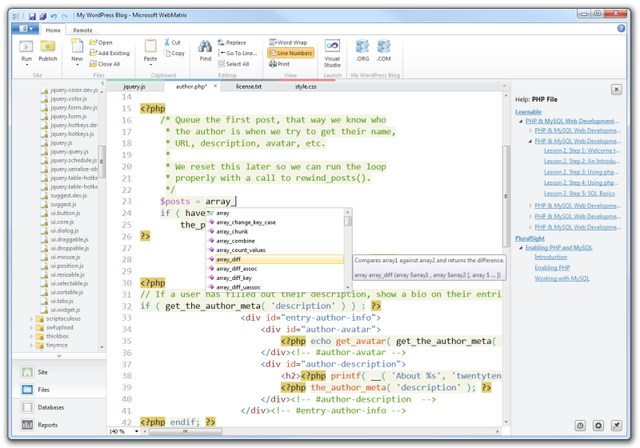Screen dimensions: 640x448
Task: Launch Visual Studio
Action: pos(332,53)
